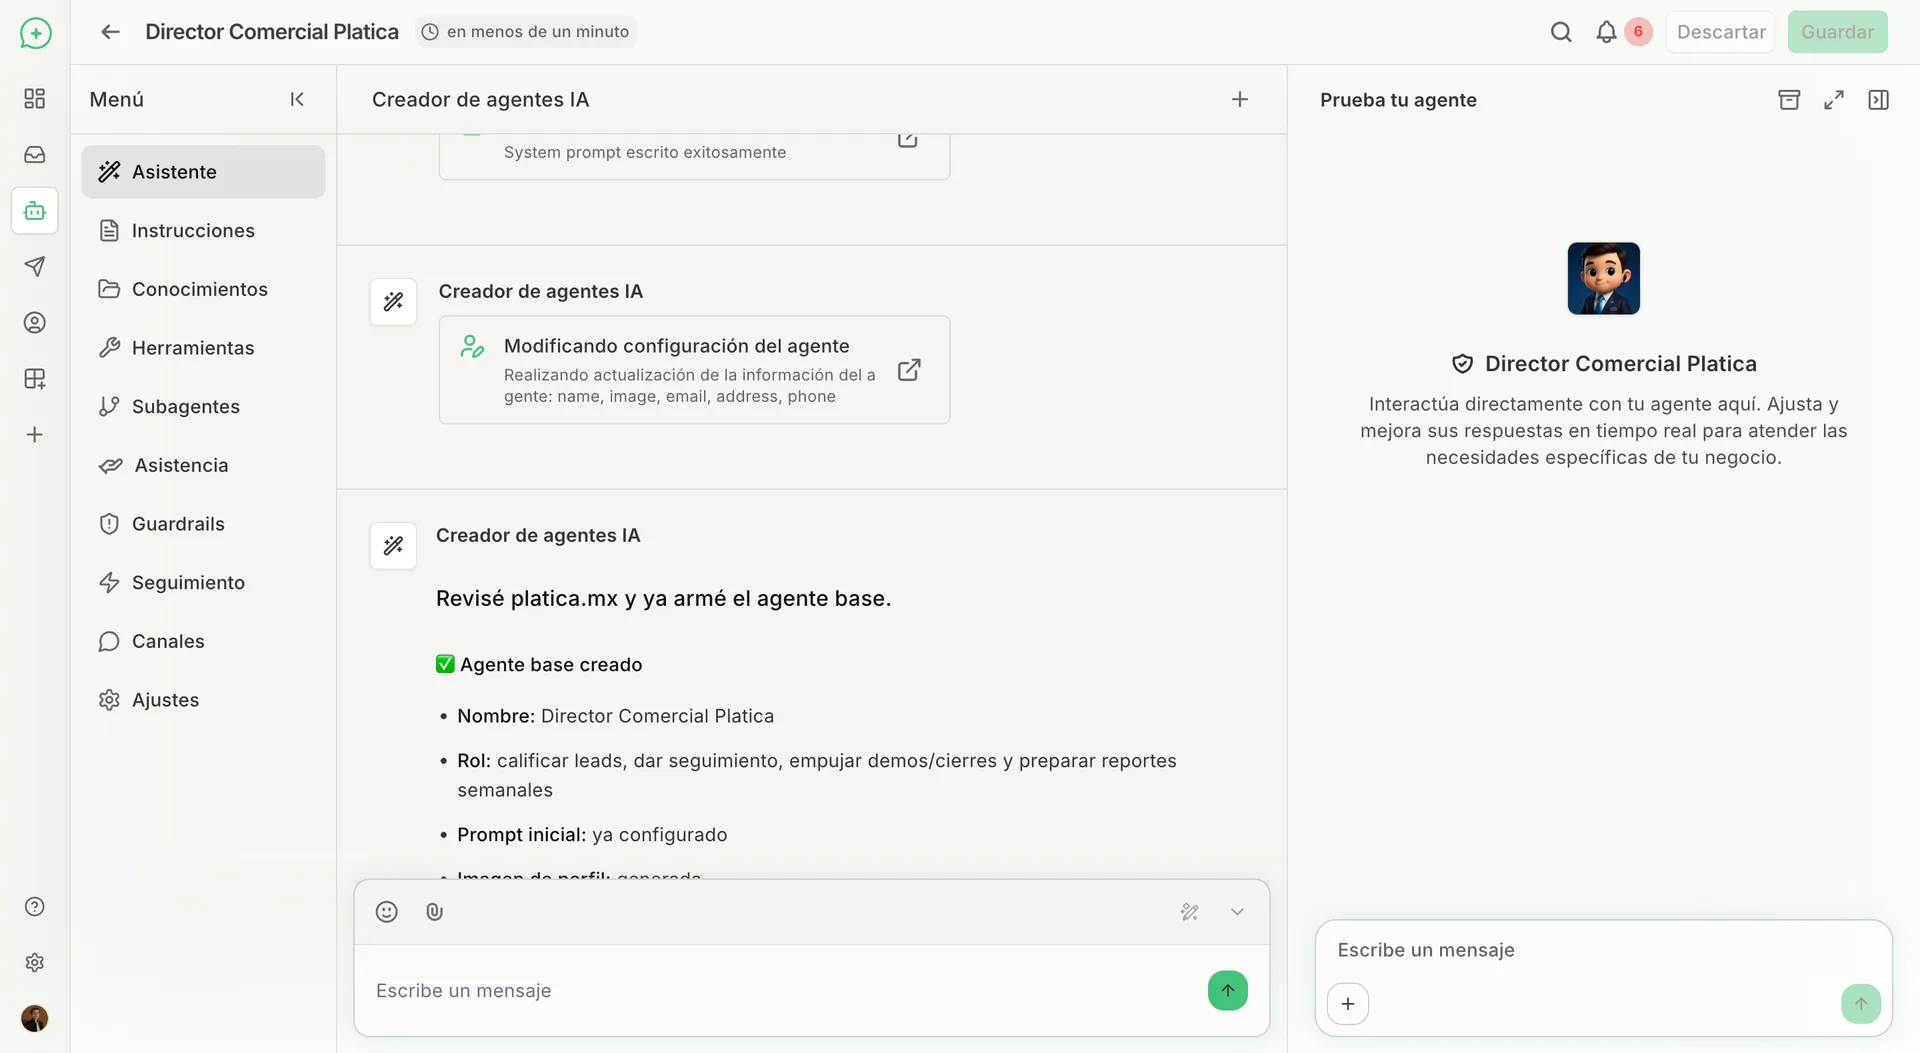The image size is (1920, 1053).
Task: Click the agent avatar thumbnail
Action: click(1604, 278)
